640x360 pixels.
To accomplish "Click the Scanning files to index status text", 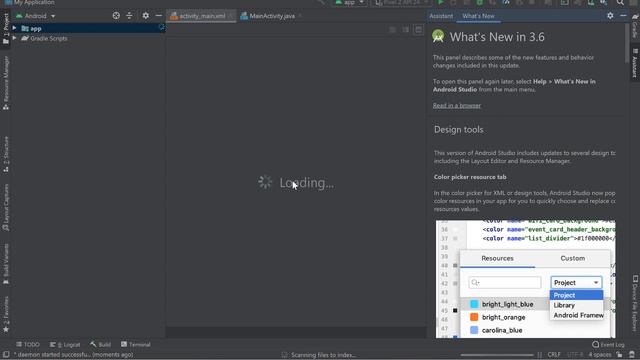I will pos(323,355).
